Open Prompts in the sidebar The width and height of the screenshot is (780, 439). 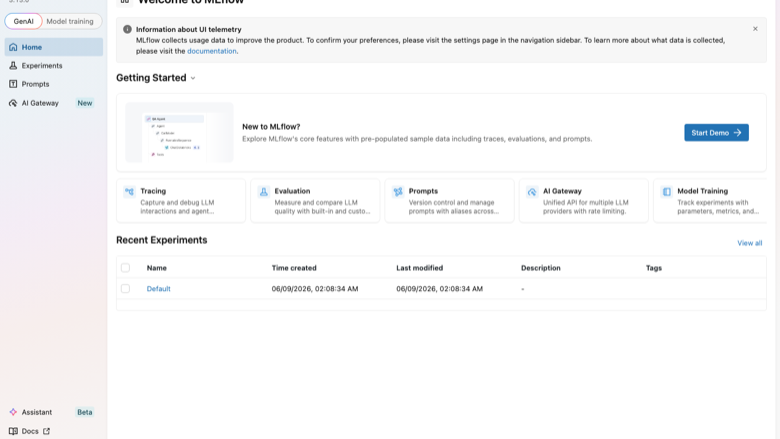(x=54, y=84)
